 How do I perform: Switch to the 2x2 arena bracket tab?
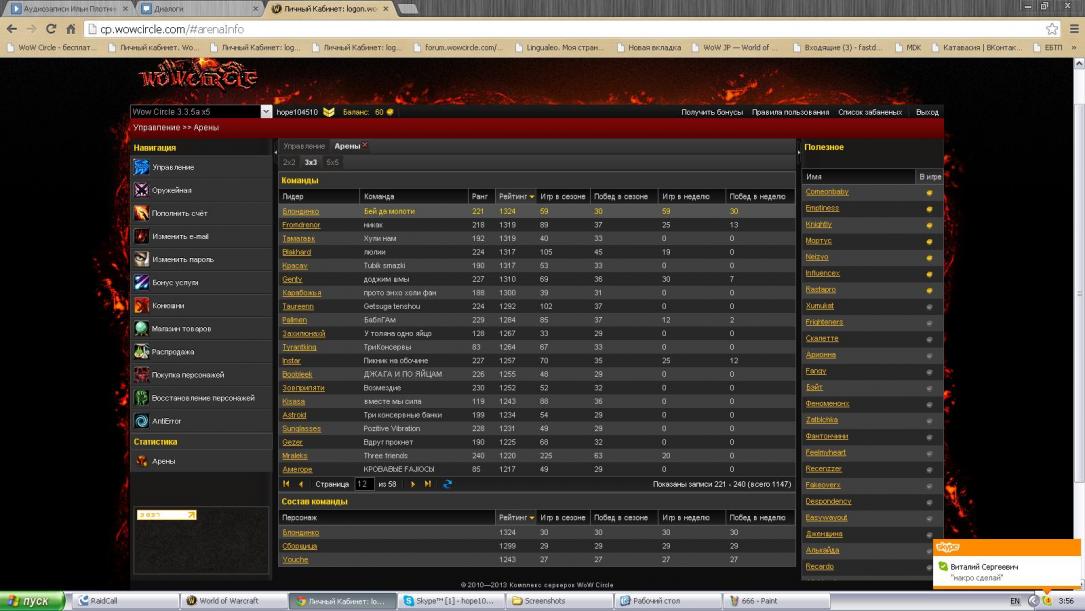[x=289, y=162]
